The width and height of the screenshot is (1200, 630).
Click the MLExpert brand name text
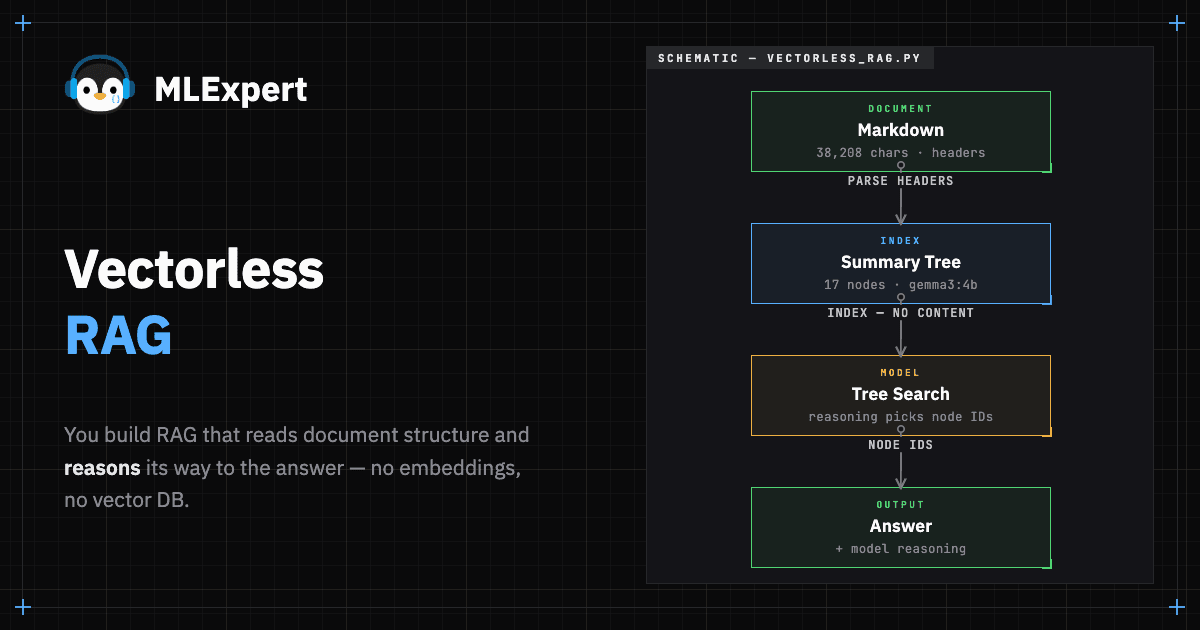[231, 90]
